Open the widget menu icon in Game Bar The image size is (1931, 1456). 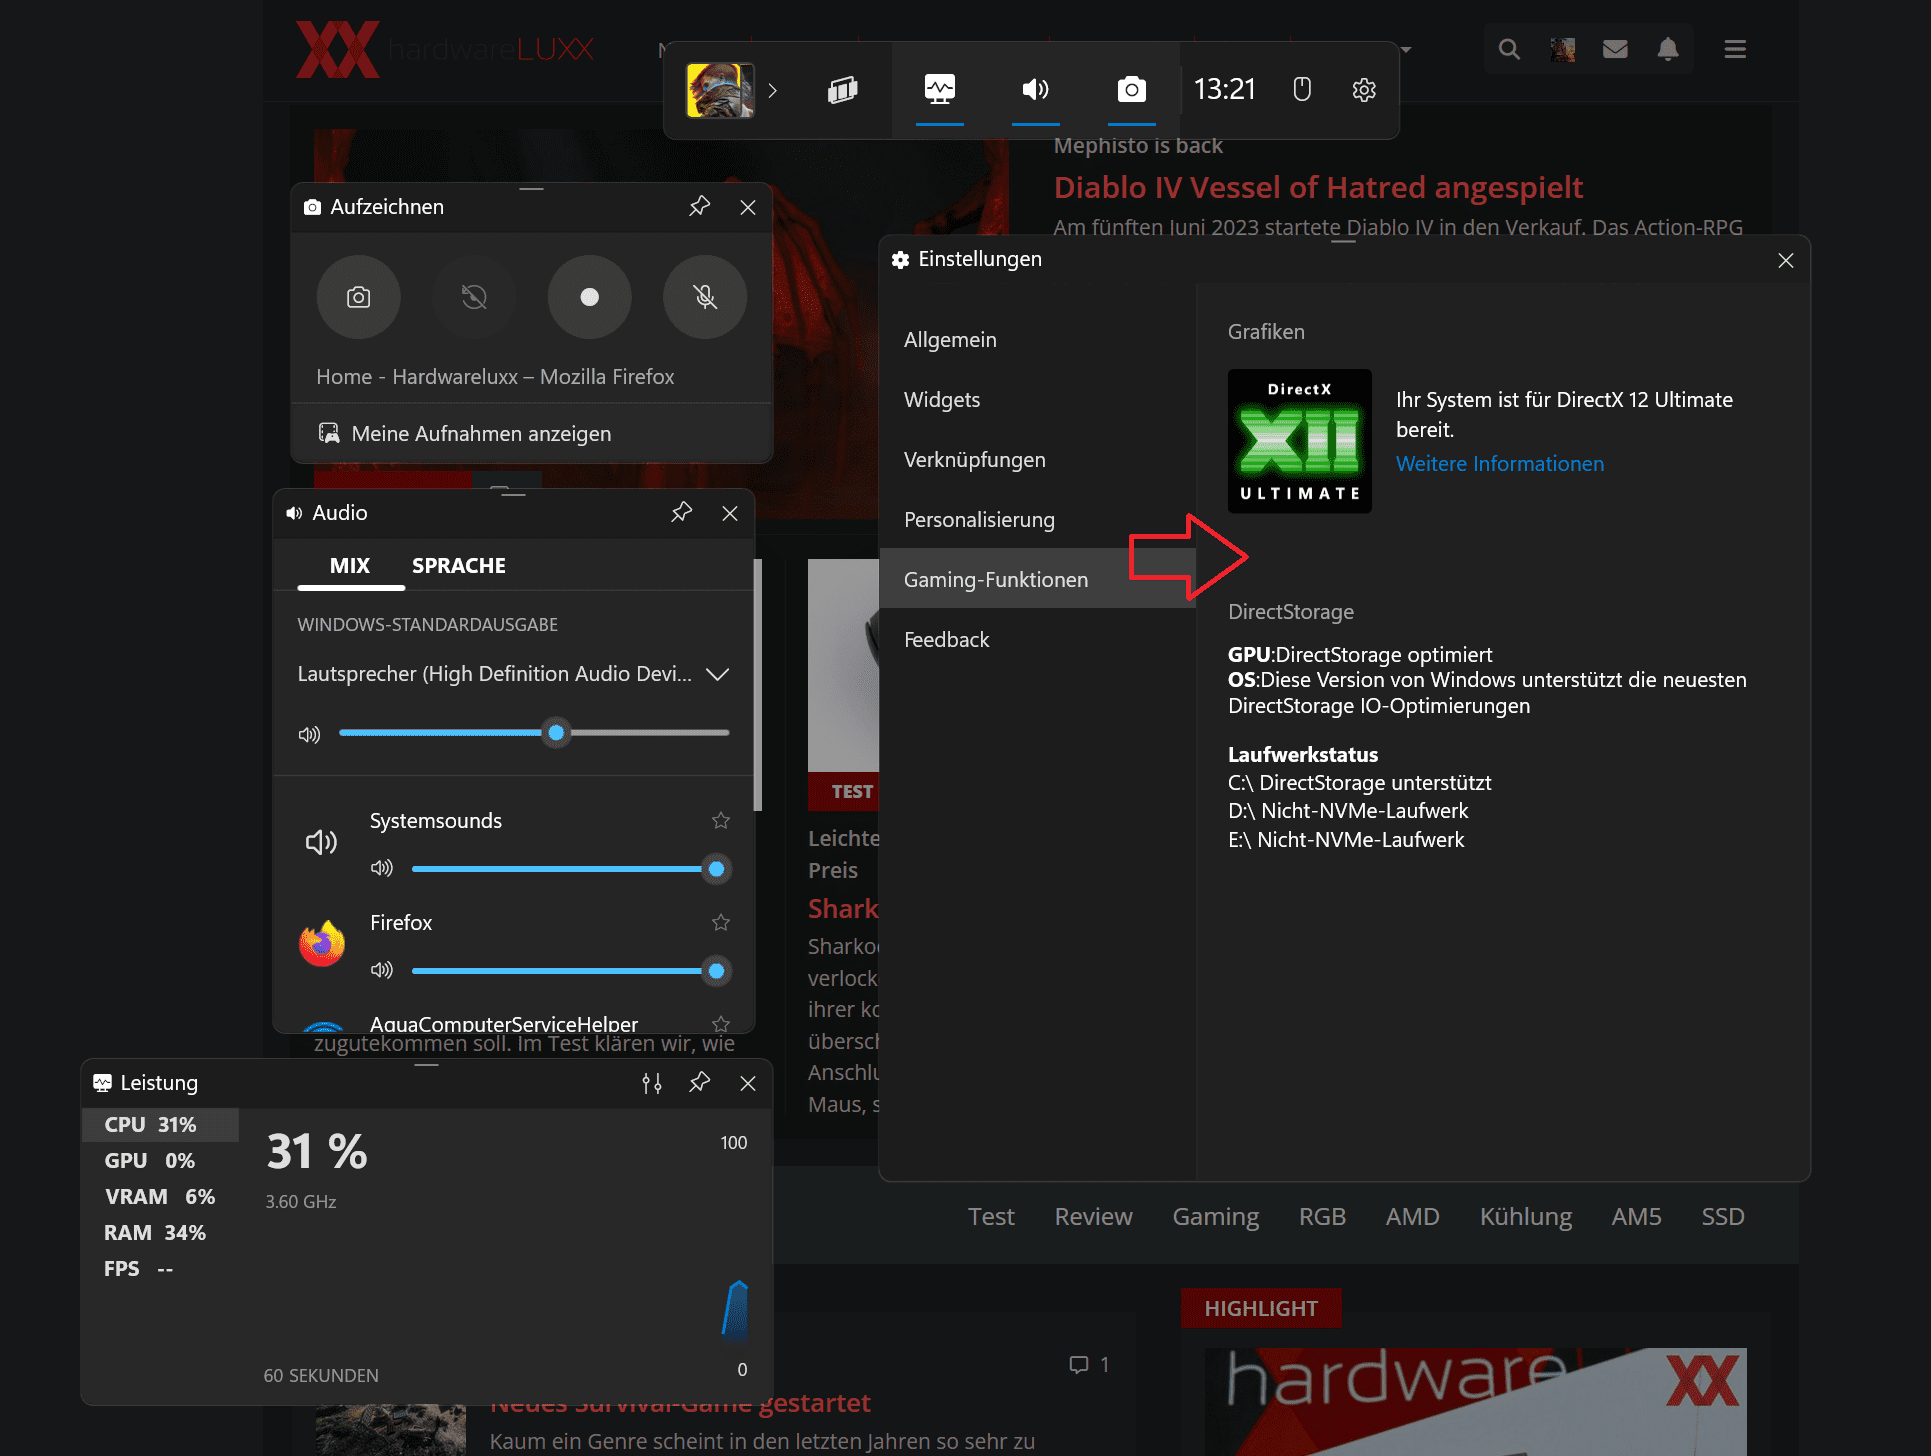pyautogui.click(x=842, y=90)
